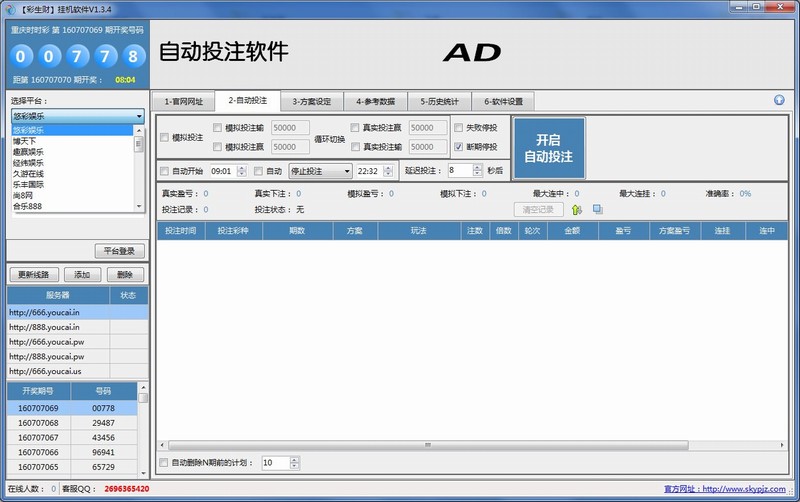
Task: Select 乐丰国际 from the platform list
Action: (29, 185)
